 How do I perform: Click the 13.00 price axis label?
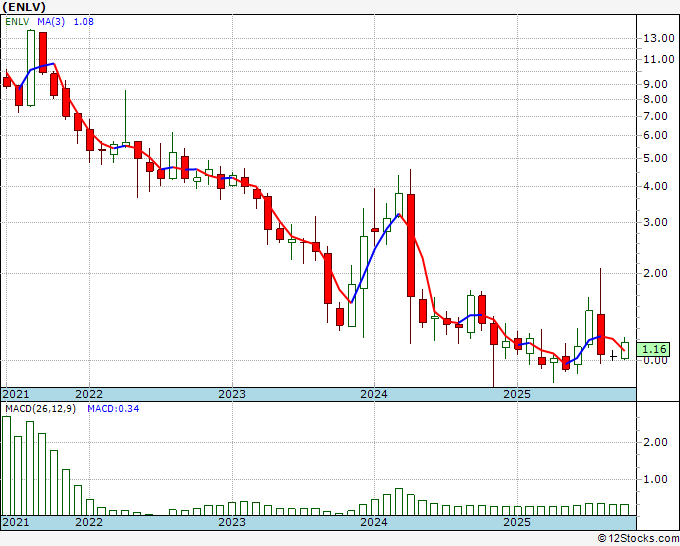tap(658, 38)
